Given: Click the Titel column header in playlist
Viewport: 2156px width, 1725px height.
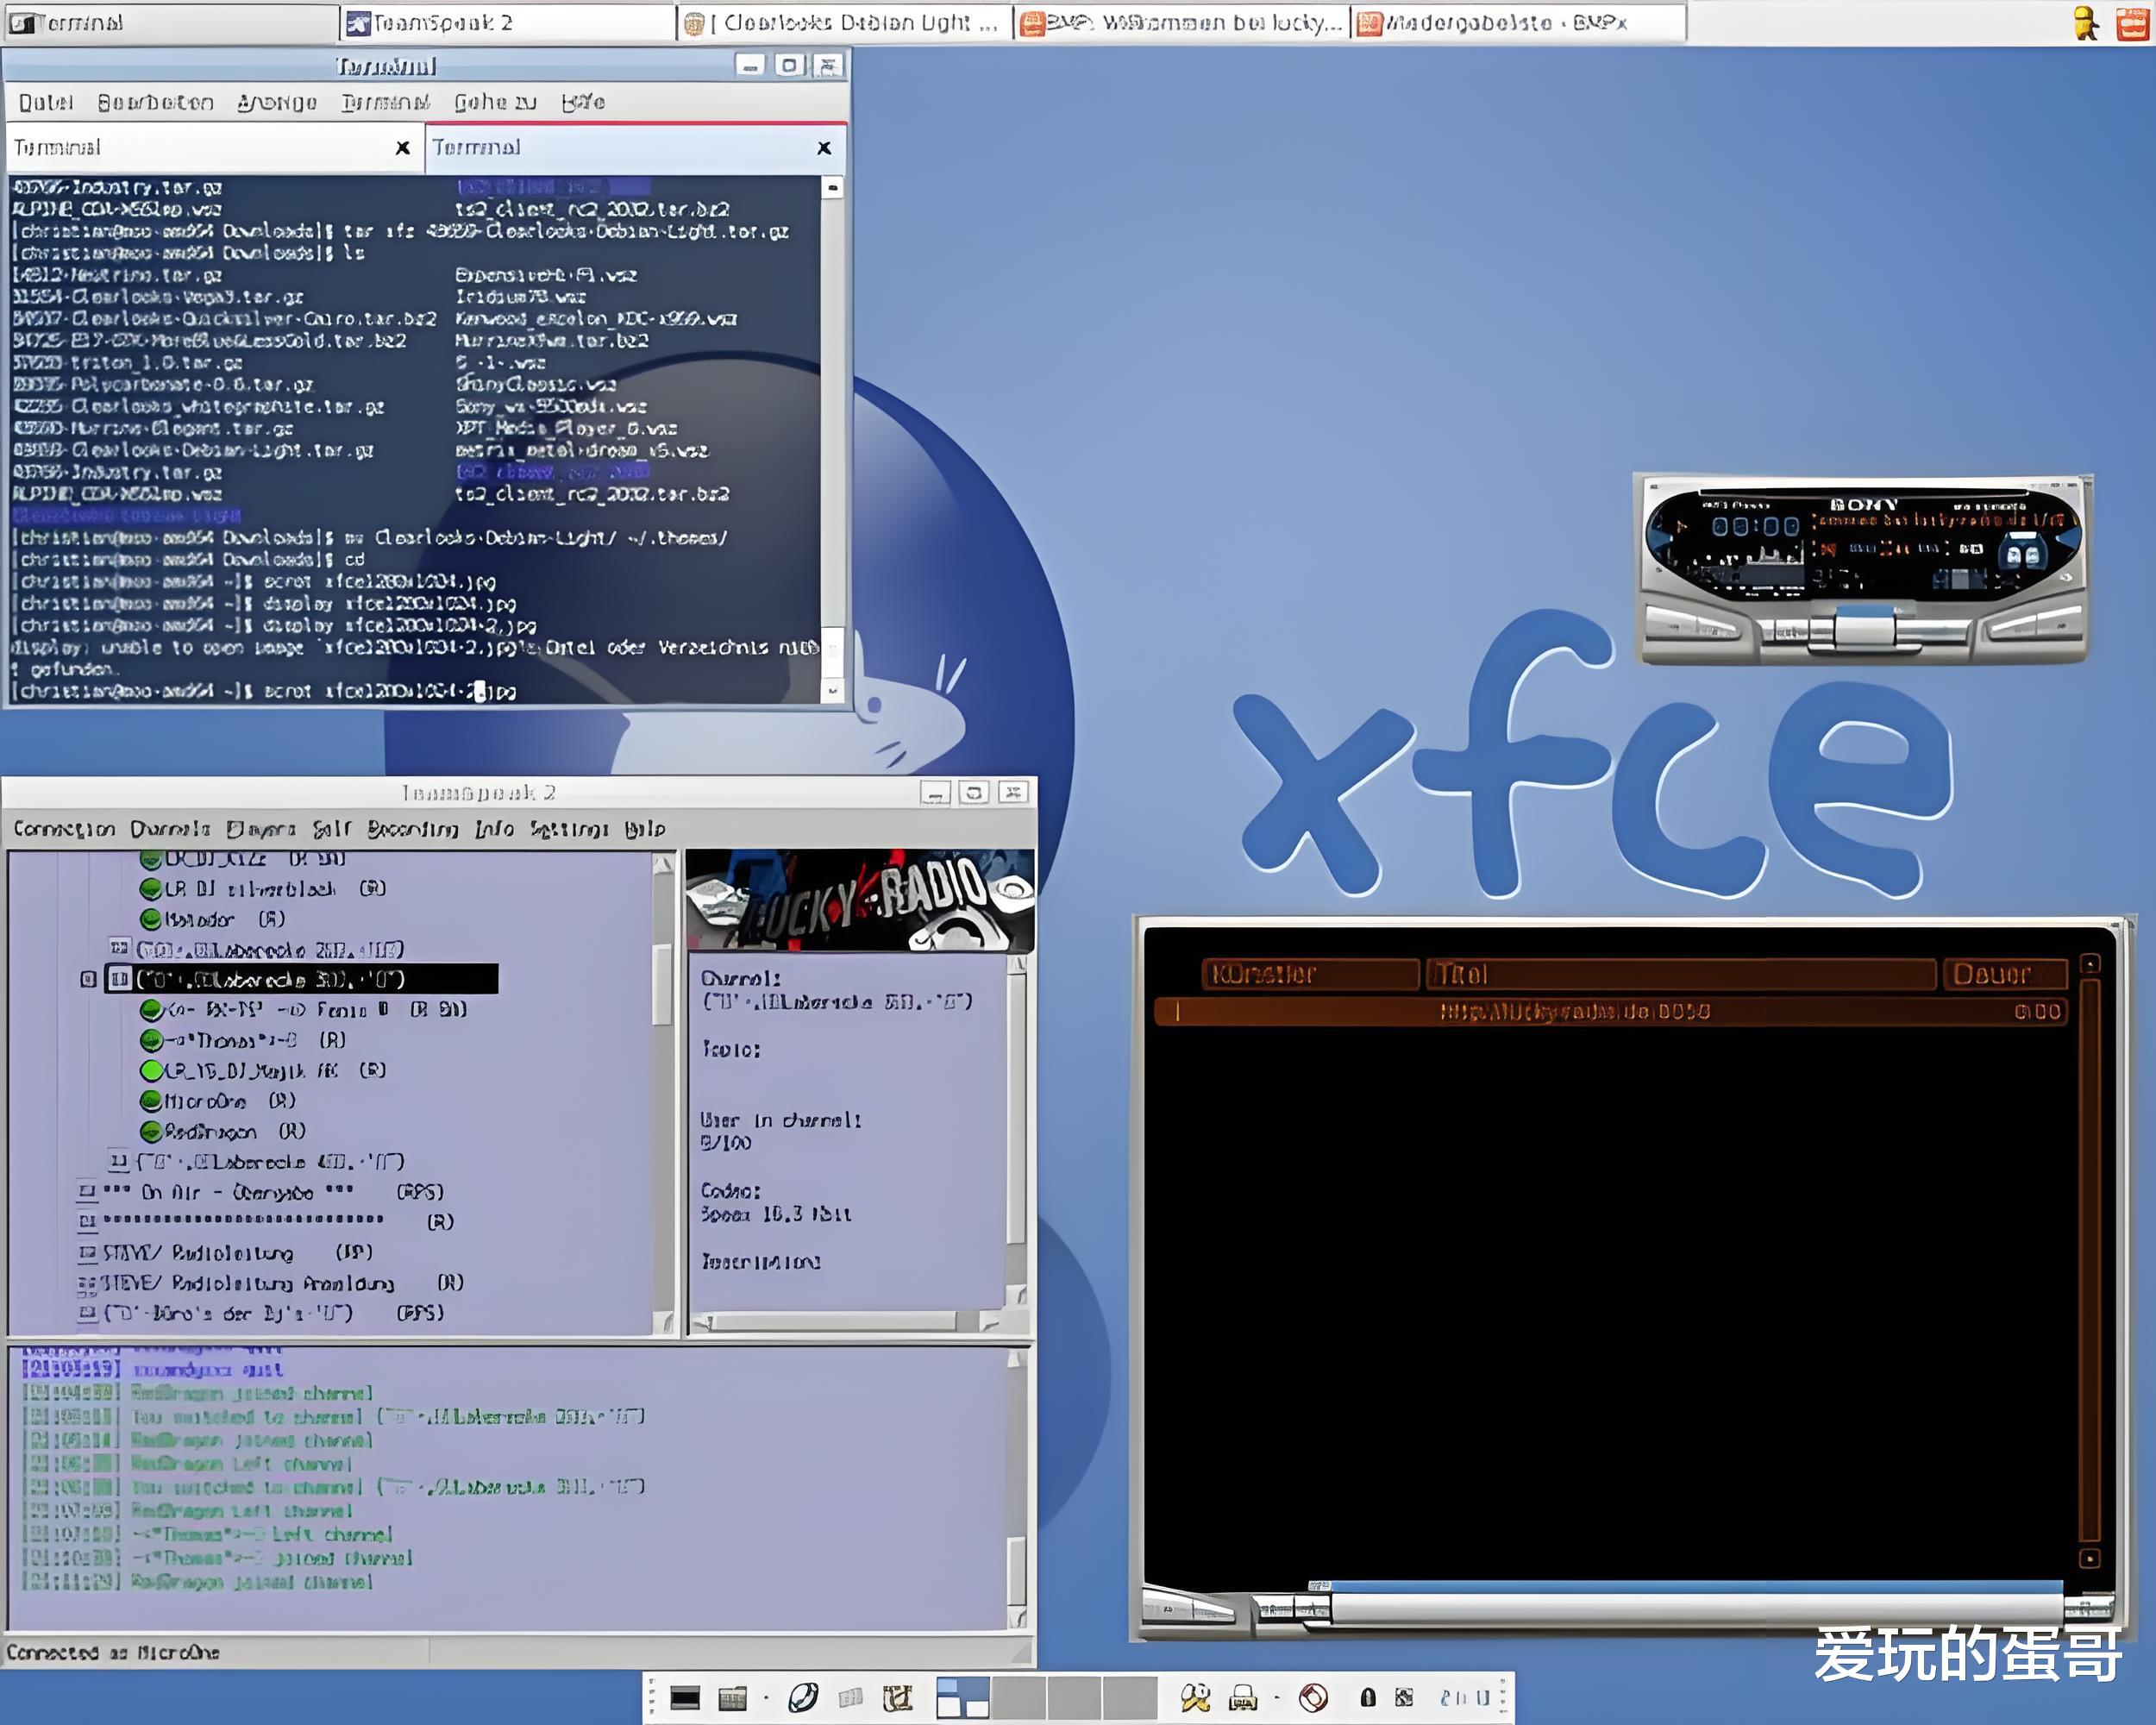Looking at the screenshot, I should point(1681,974).
